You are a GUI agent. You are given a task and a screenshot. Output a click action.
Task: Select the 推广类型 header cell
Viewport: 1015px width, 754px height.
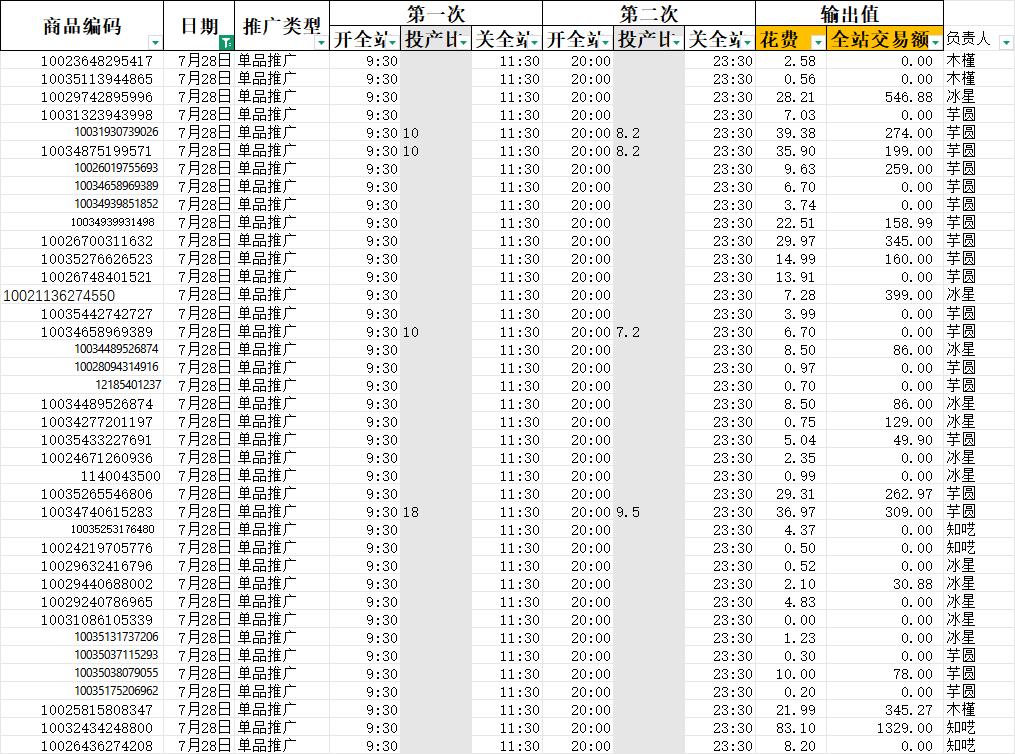pyautogui.click(x=282, y=26)
